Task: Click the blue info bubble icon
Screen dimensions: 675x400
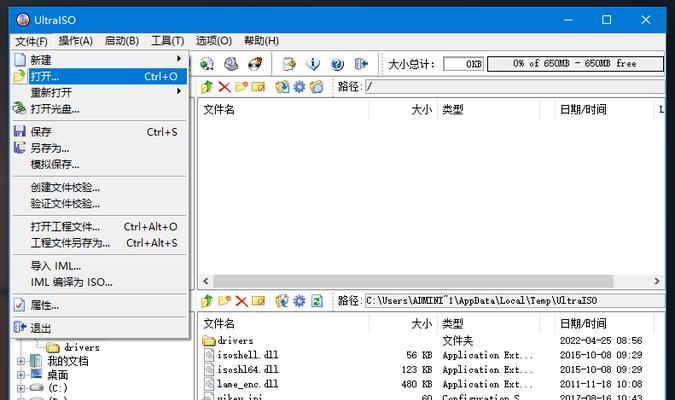Action: (x=313, y=64)
